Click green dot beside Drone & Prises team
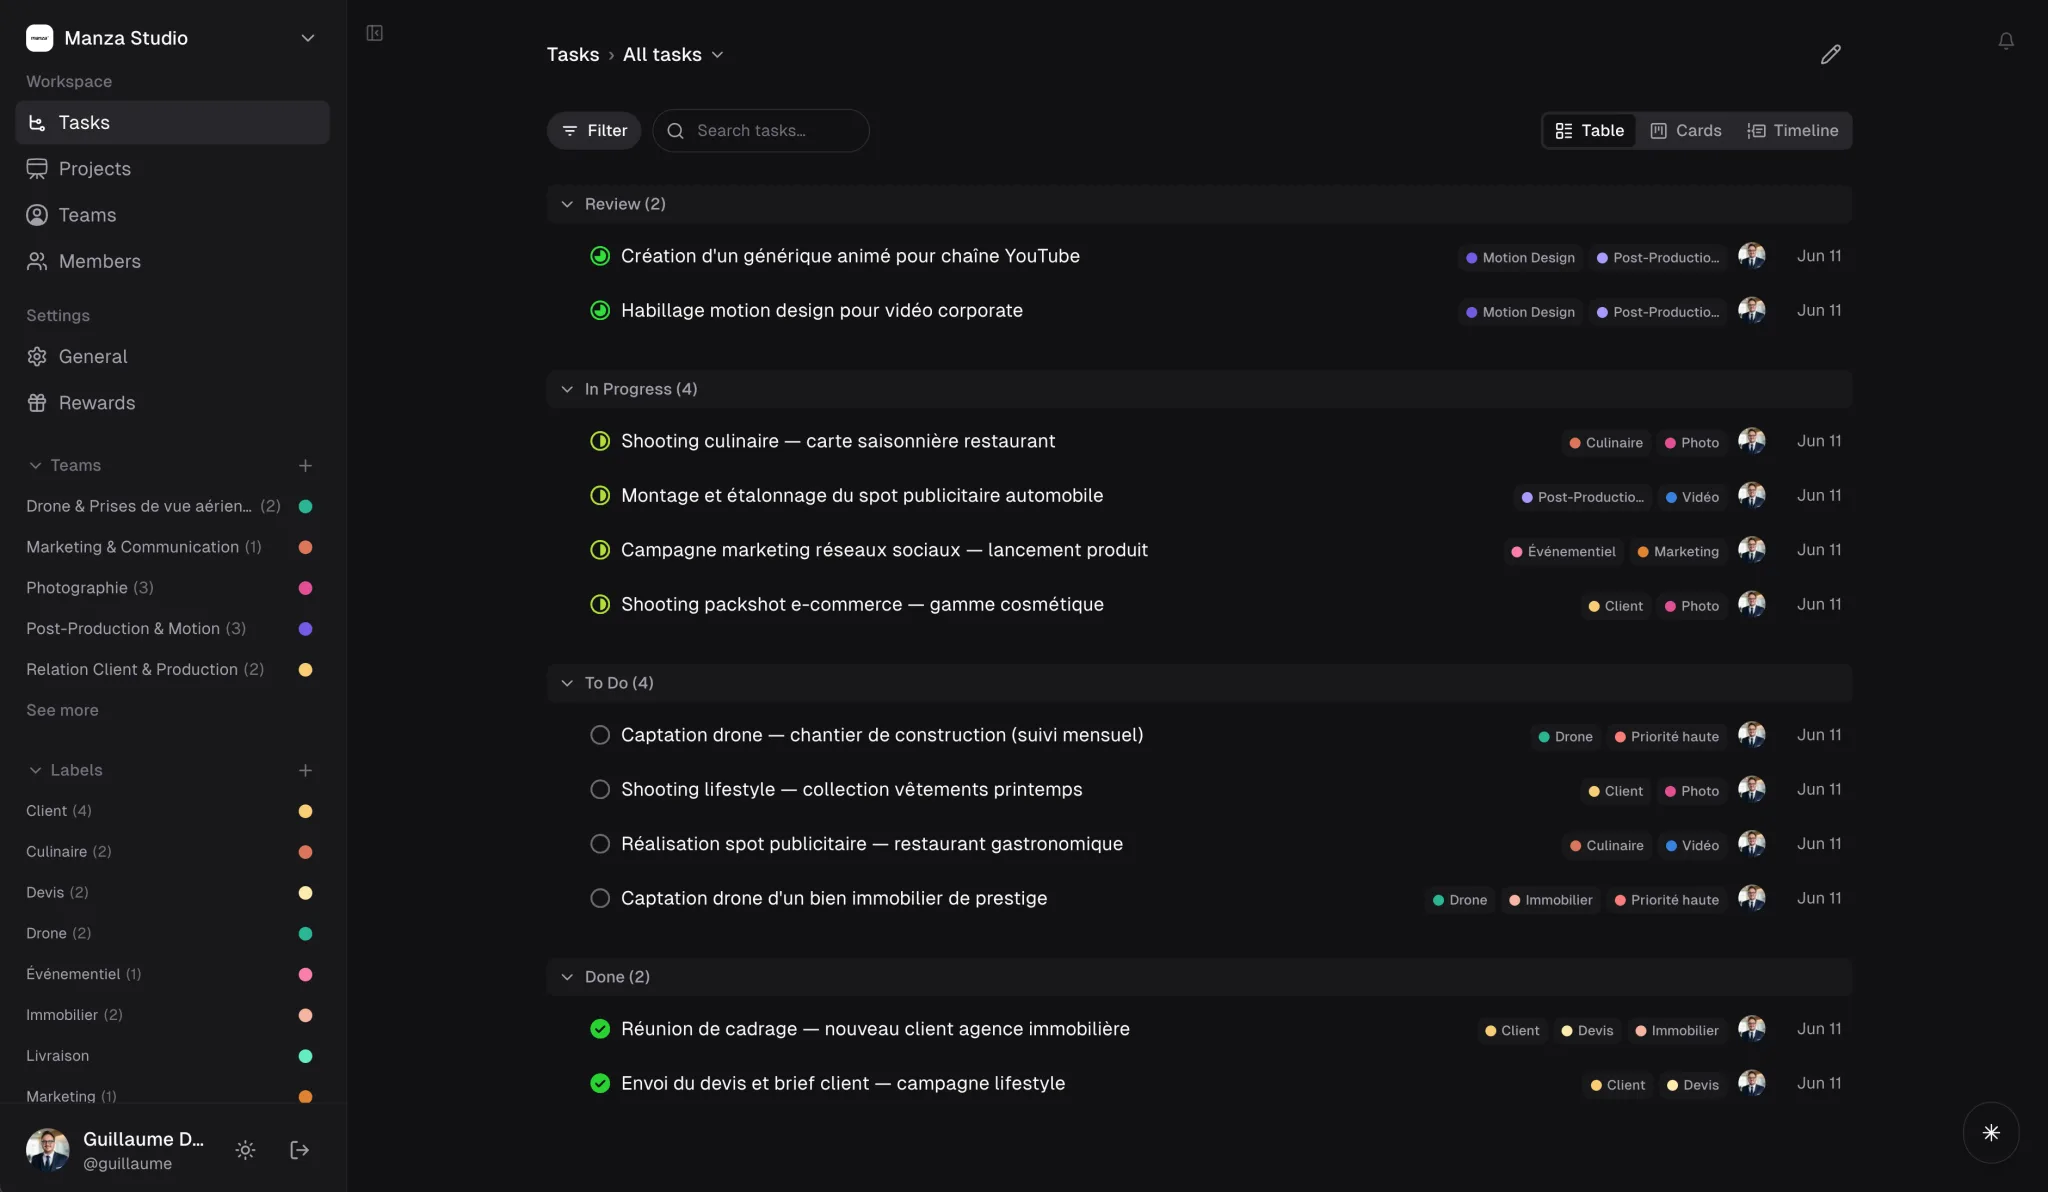The width and height of the screenshot is (2048, 1192). (306, 506)
